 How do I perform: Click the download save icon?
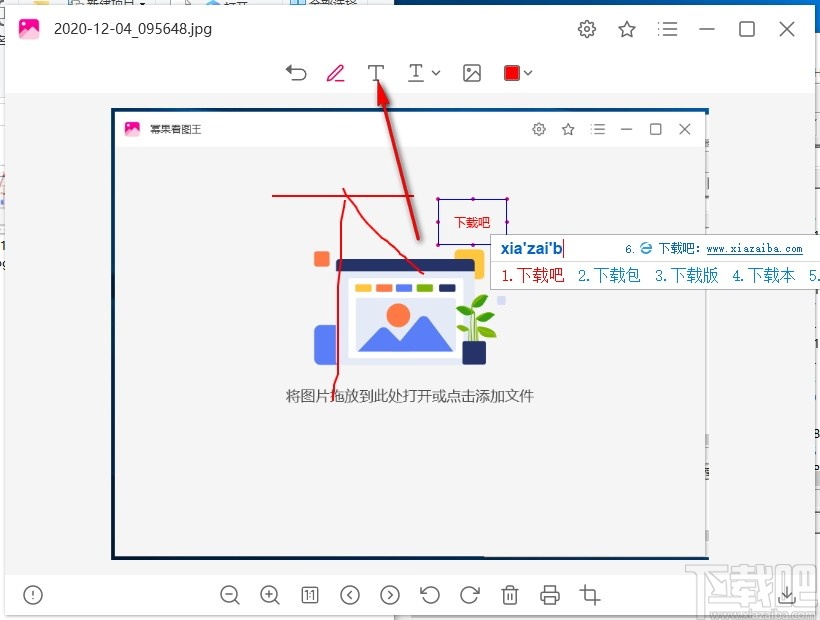click(x=787, y=594)
